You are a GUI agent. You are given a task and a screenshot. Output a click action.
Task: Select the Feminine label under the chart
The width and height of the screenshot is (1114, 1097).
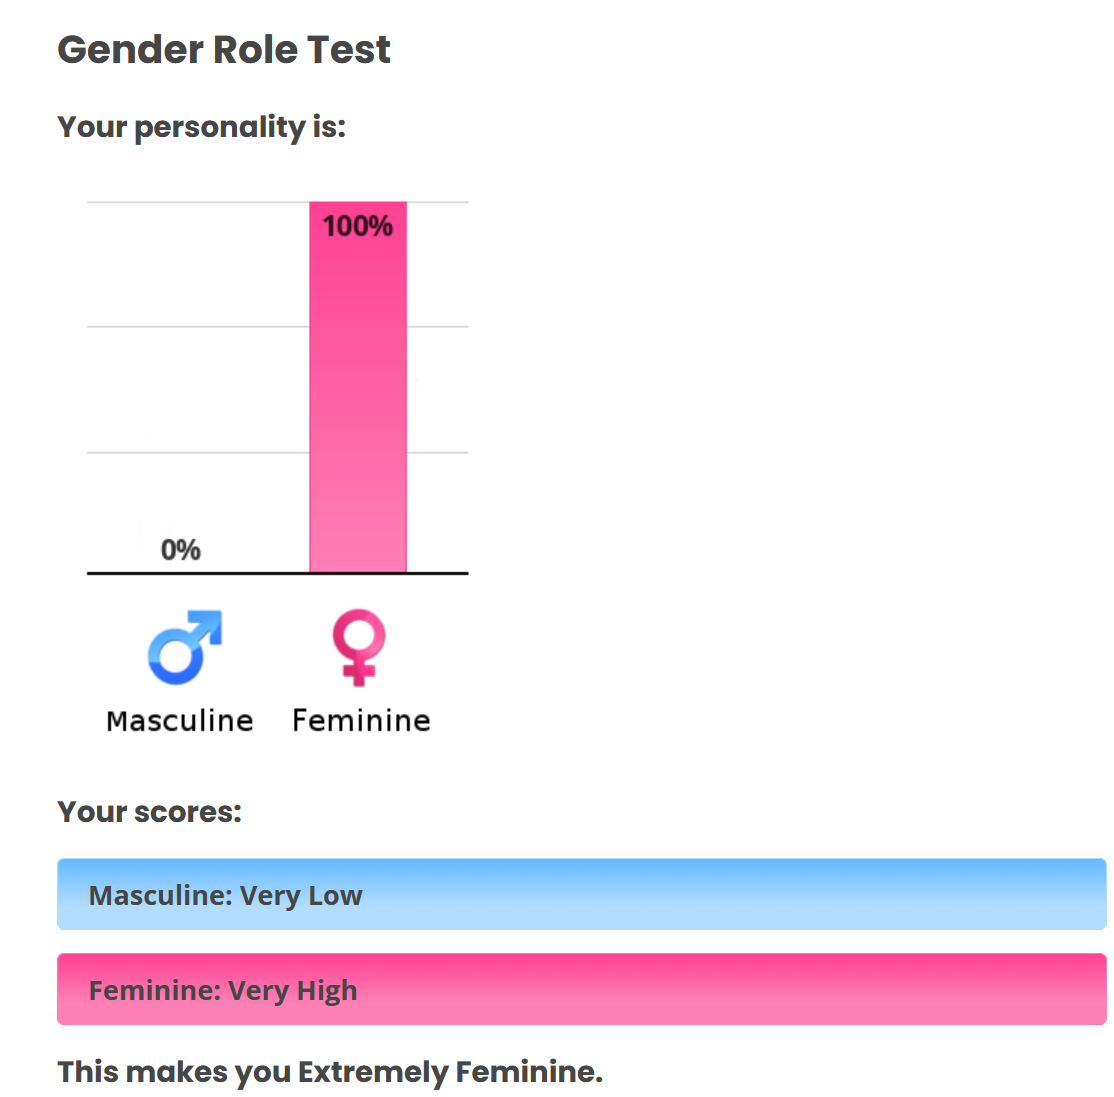coord(361,721)
